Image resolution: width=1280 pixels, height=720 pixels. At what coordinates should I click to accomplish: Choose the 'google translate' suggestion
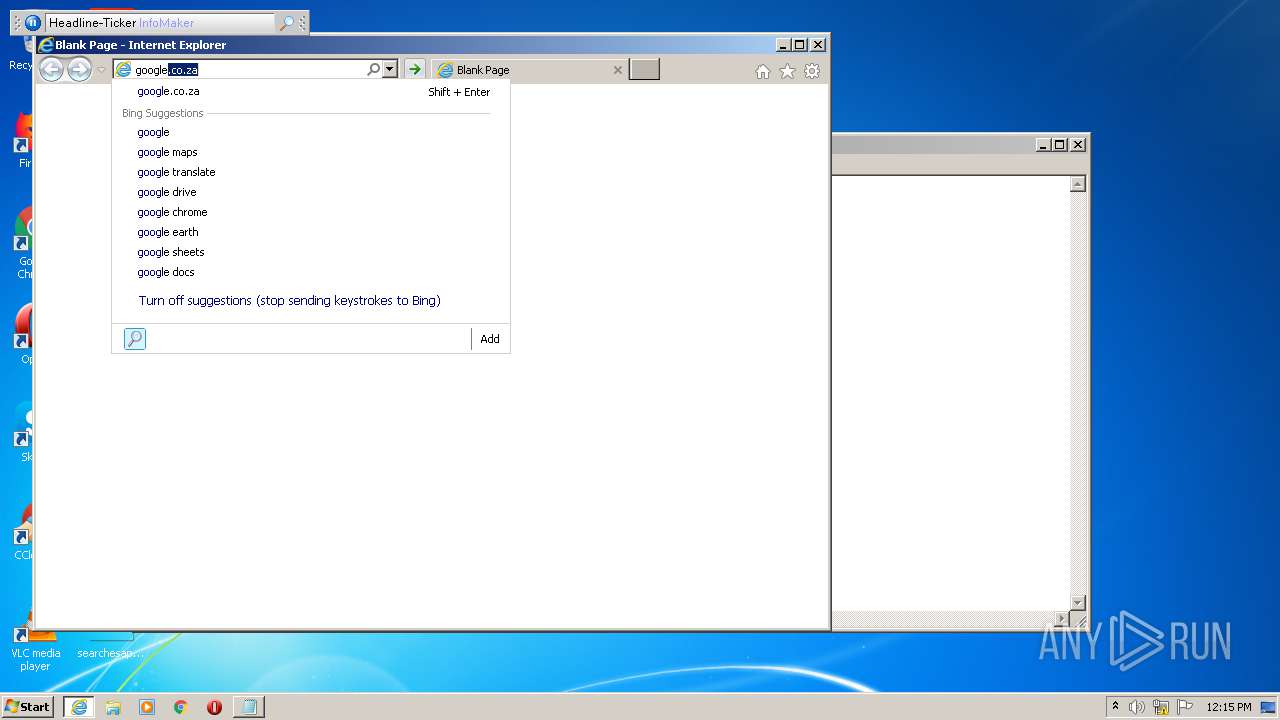click(311, 172)
